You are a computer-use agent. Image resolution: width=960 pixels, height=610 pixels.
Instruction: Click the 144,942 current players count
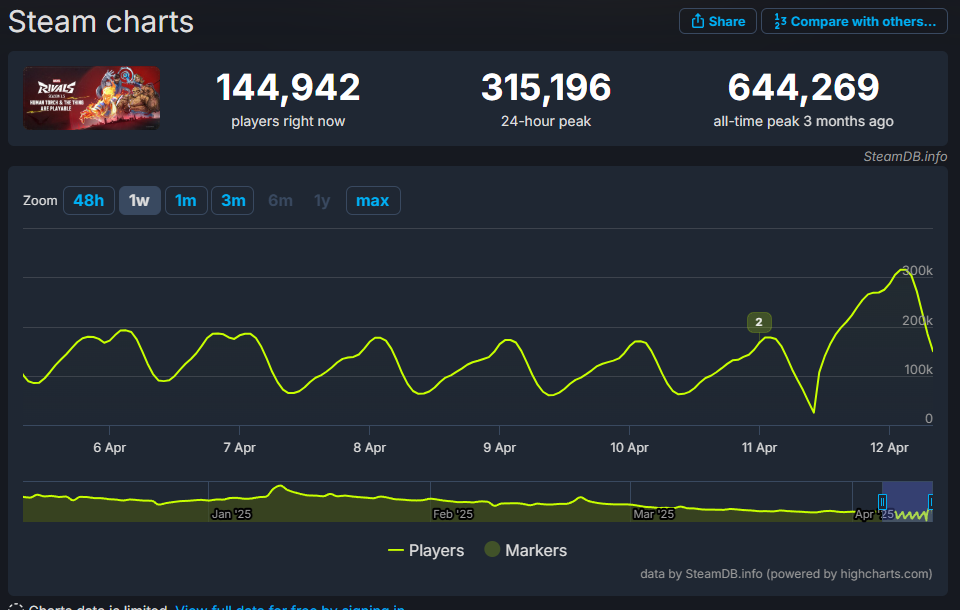[288, 87]
